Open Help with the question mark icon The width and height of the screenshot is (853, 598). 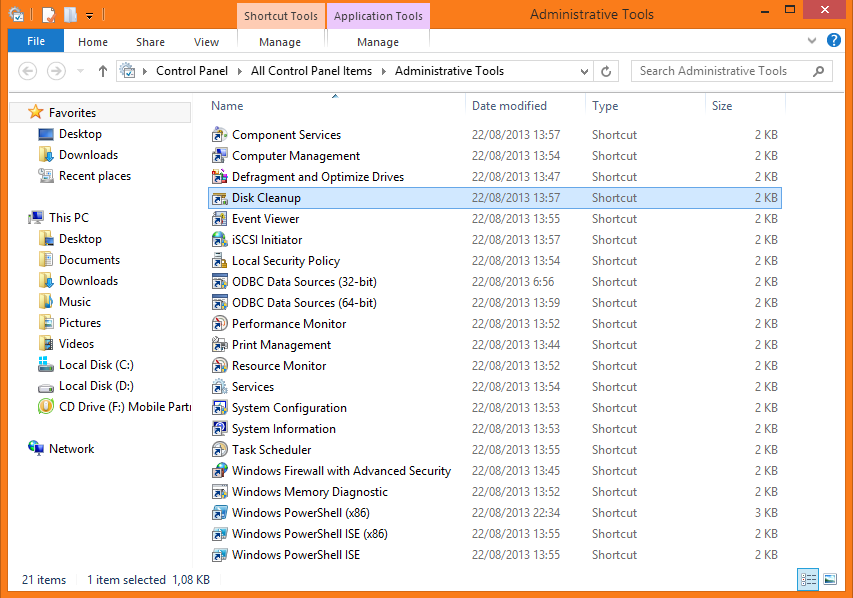(x=833, y=40)
